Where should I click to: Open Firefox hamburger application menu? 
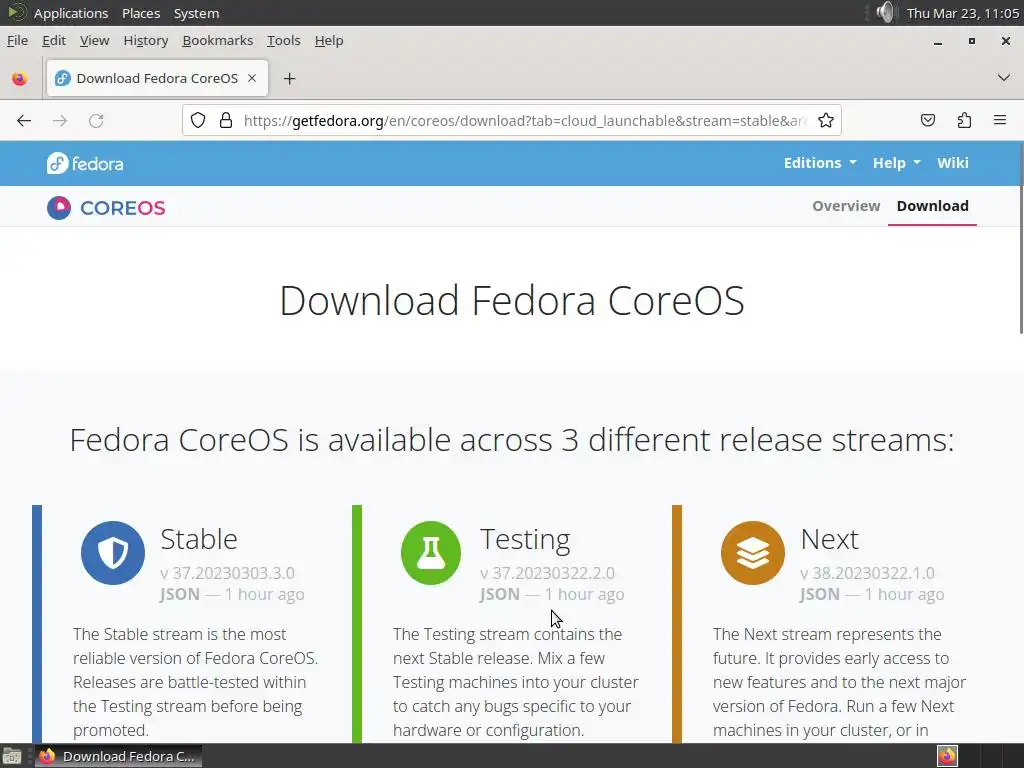coord(1000,120)
